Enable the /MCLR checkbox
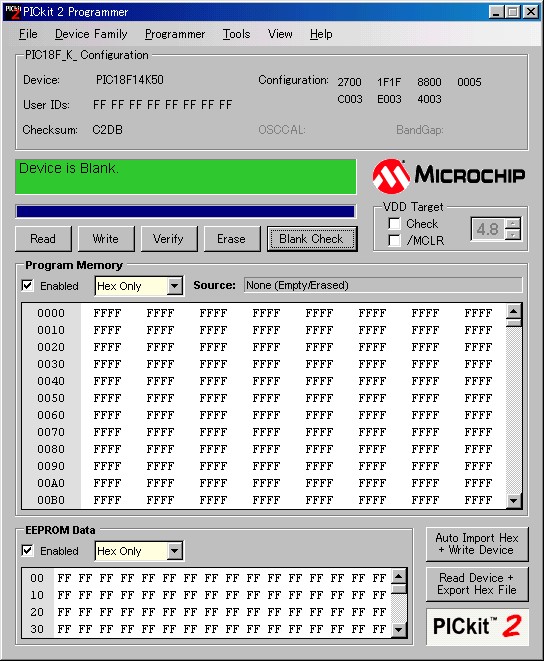 pyautogui.click(x=394, y=240)
